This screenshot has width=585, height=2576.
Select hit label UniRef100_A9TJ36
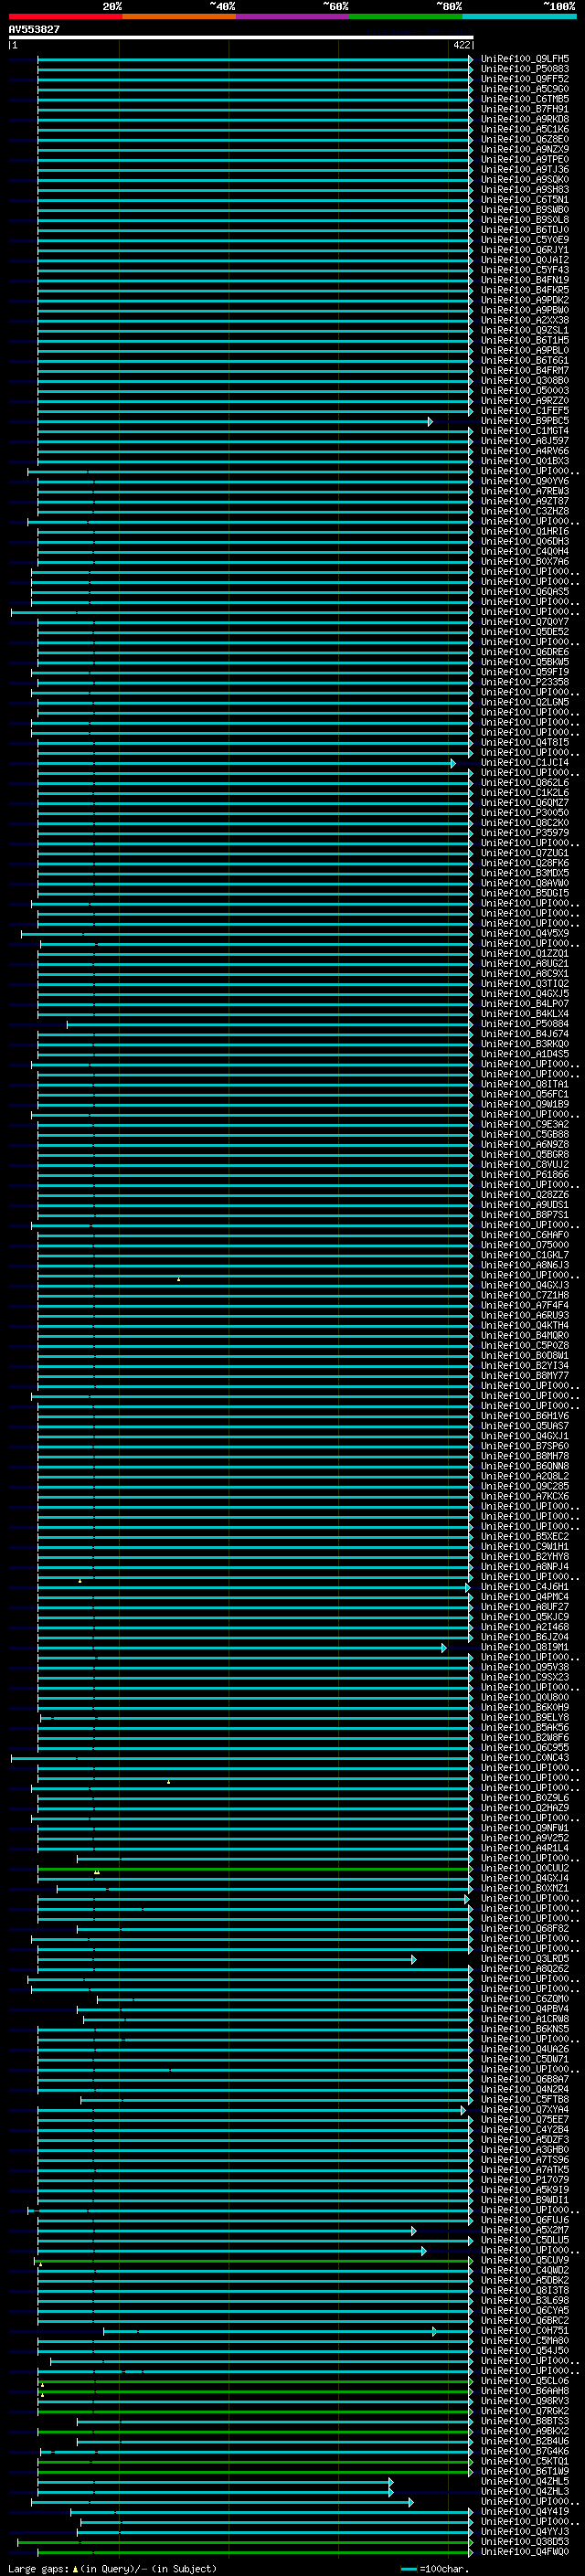(525, 170)
